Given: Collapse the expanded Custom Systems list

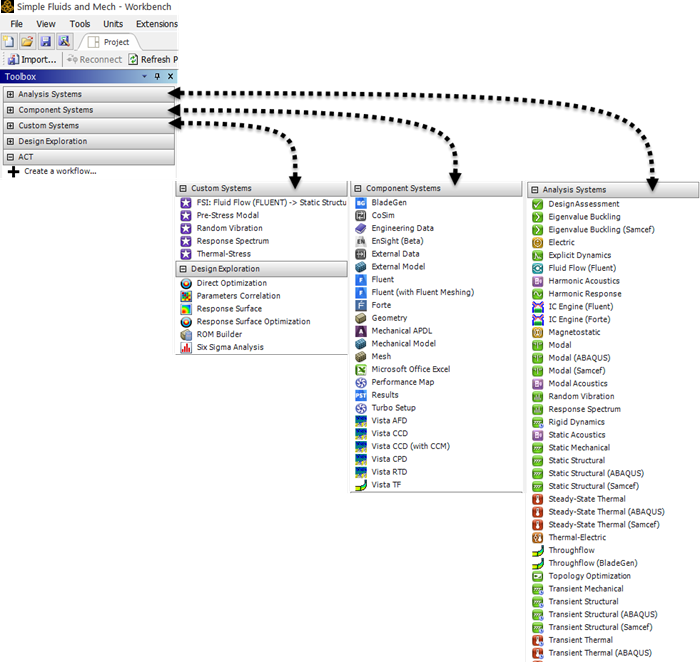Looking at the screenshot, I should [183, 188].
